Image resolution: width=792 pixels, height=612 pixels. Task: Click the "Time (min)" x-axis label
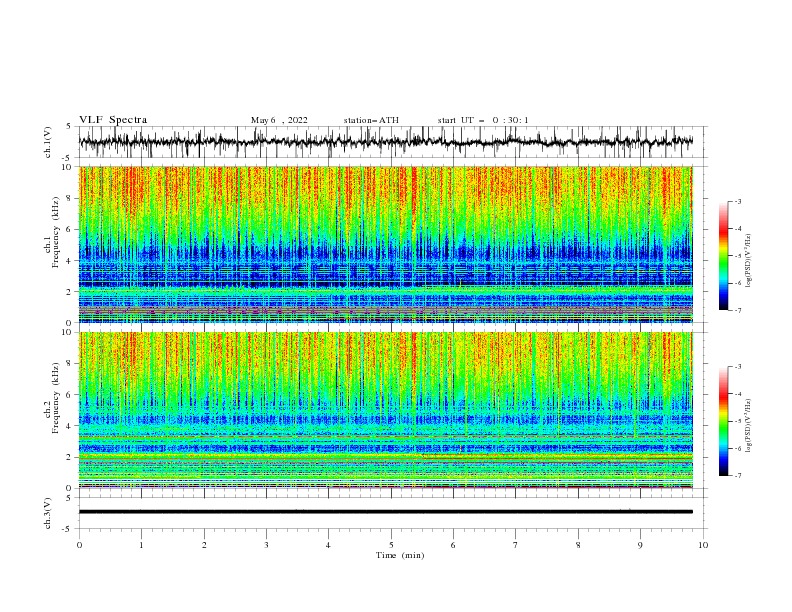(400, 555)
